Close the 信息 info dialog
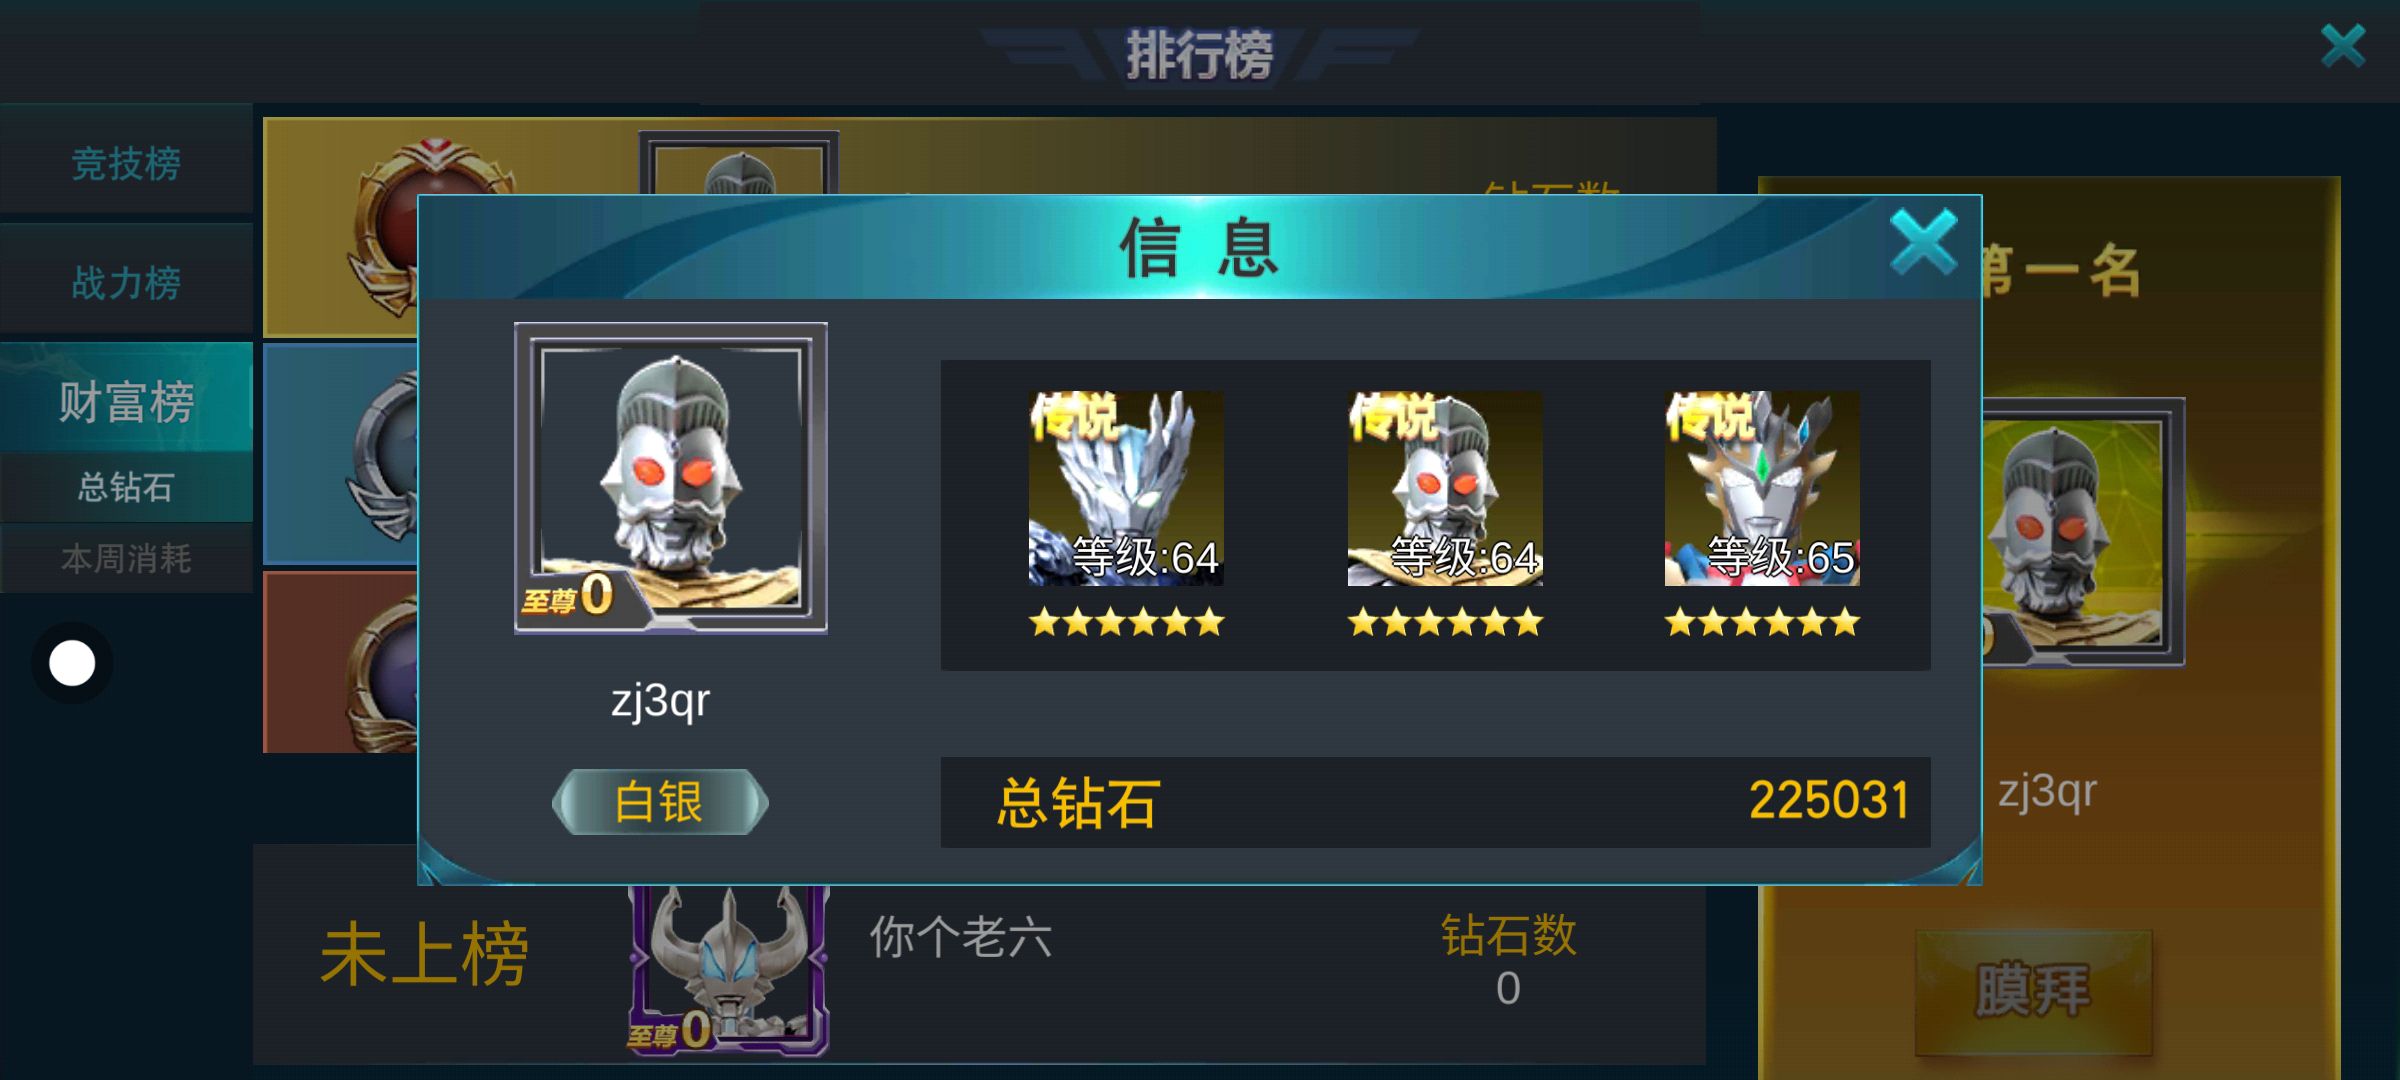This screenshot has height=1080, width=2400. [x=1923, y=242]
